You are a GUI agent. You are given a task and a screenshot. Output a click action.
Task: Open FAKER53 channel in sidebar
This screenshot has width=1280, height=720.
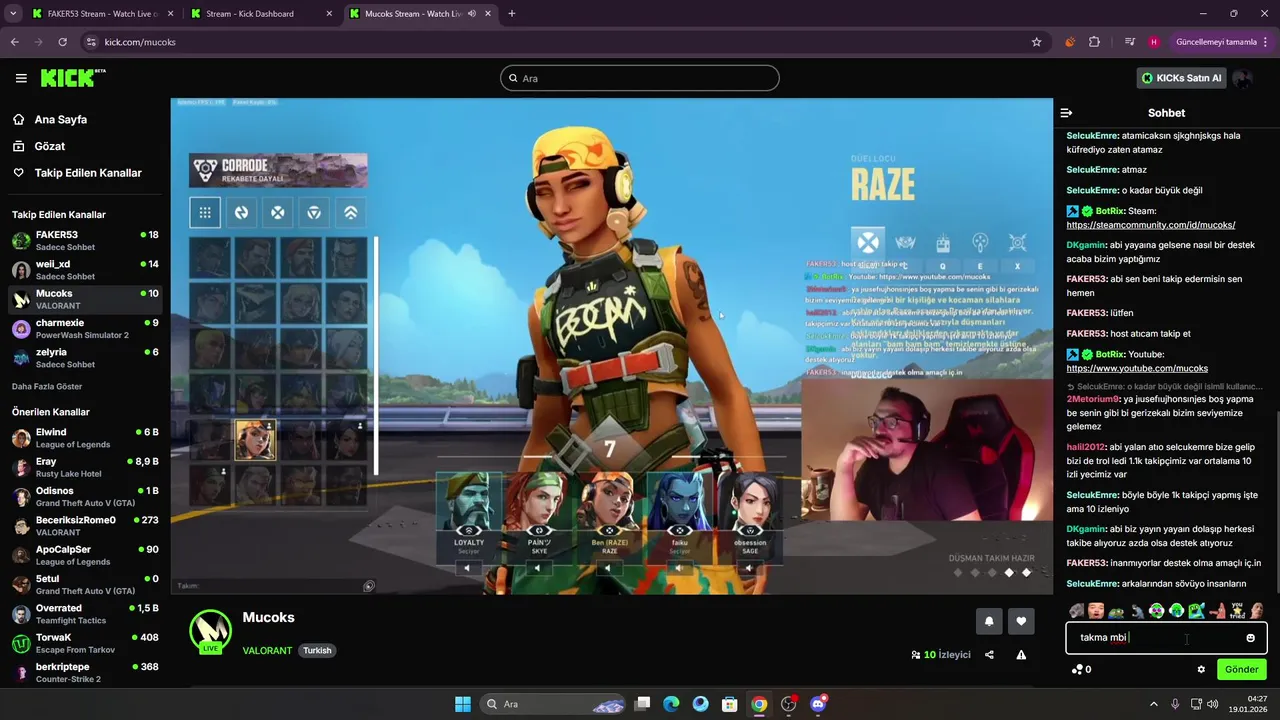pos(85,241)
